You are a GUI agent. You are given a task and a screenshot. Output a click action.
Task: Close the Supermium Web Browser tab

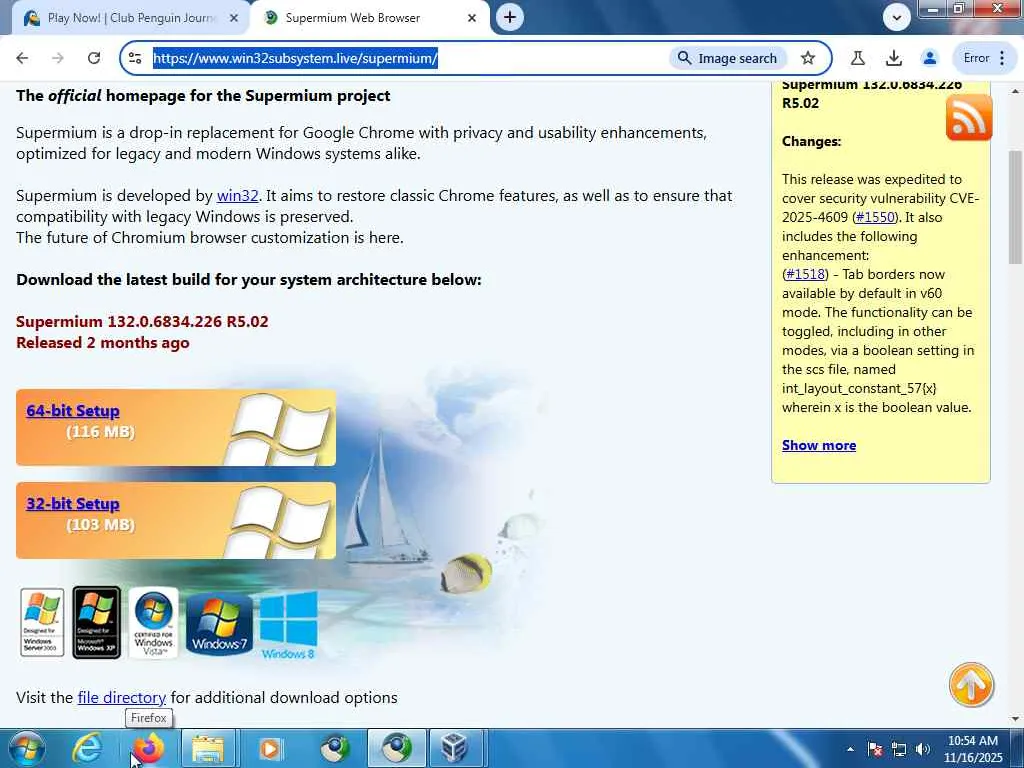(x=472, y=18)
